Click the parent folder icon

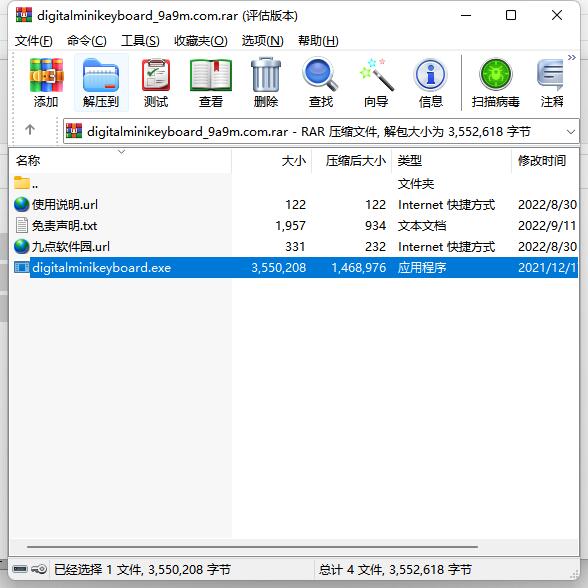click(22, 183)
